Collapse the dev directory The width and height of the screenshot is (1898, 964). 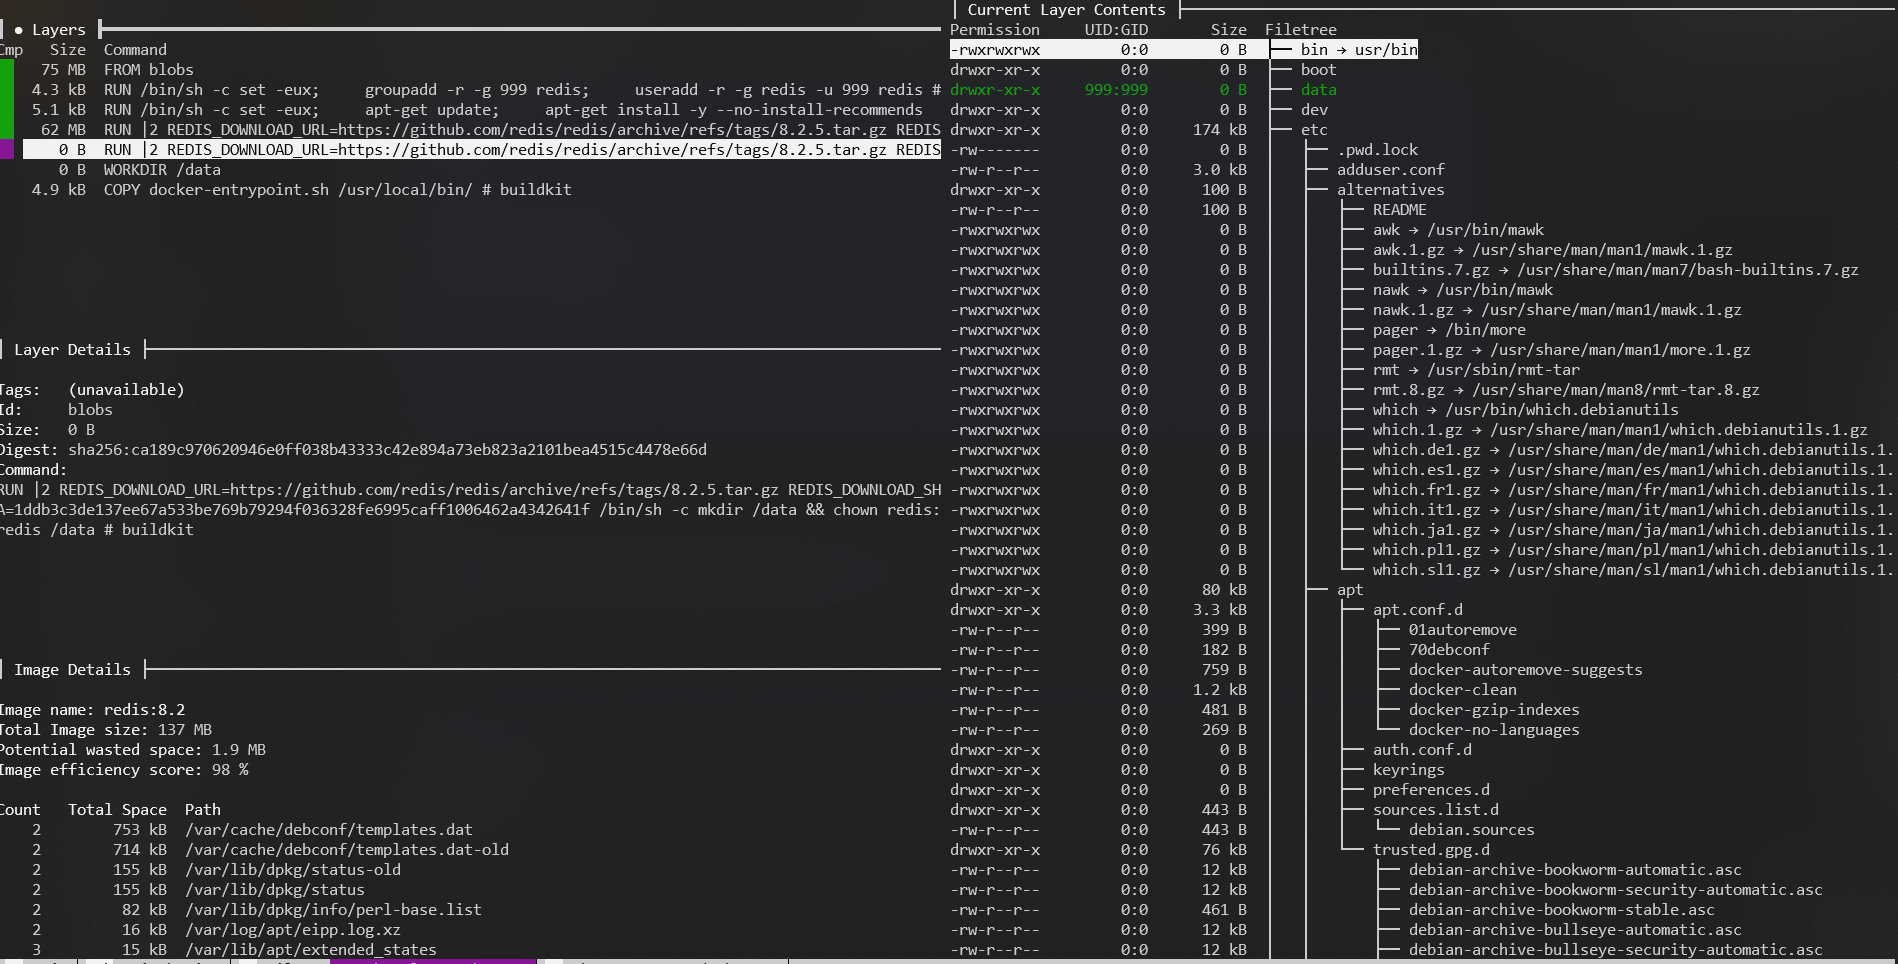click(x=1314, y=110)
